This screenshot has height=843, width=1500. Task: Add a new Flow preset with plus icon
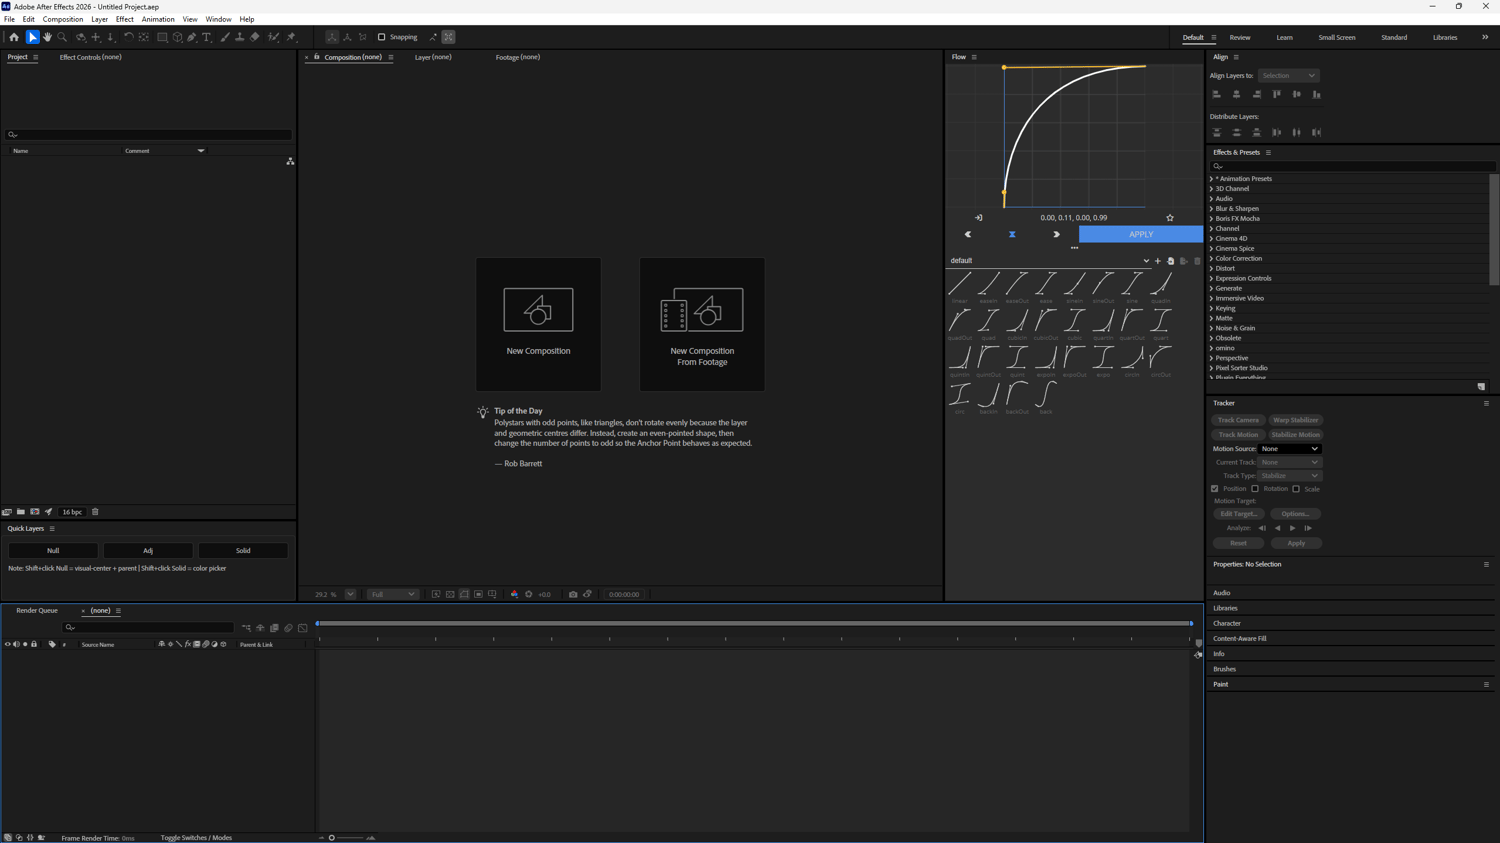[1158, 261]
